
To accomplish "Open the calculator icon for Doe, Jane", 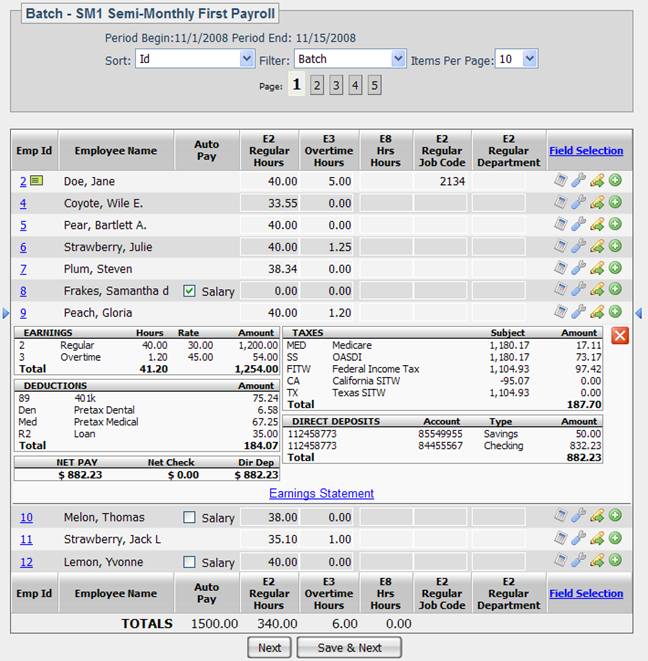I will 560,180.
